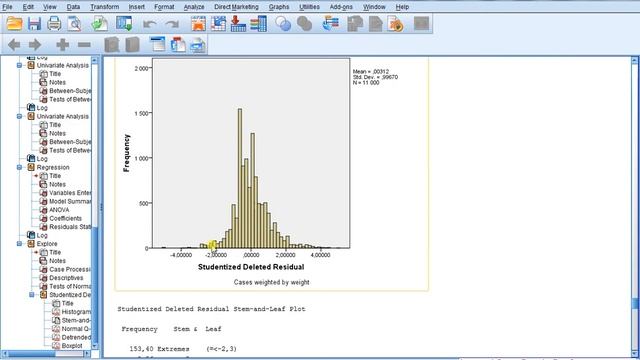This screenshot has height=360, width=640.
Task: Open the File menu
Action: (x=7, y=7)
